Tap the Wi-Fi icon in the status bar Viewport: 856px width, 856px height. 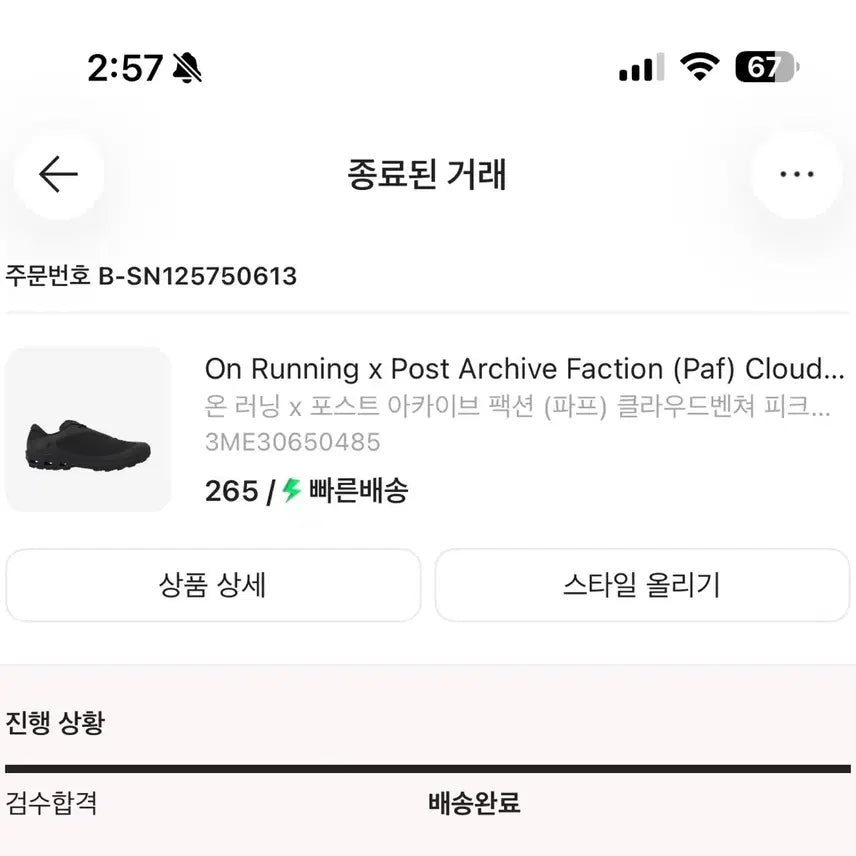tap(700, 65)
